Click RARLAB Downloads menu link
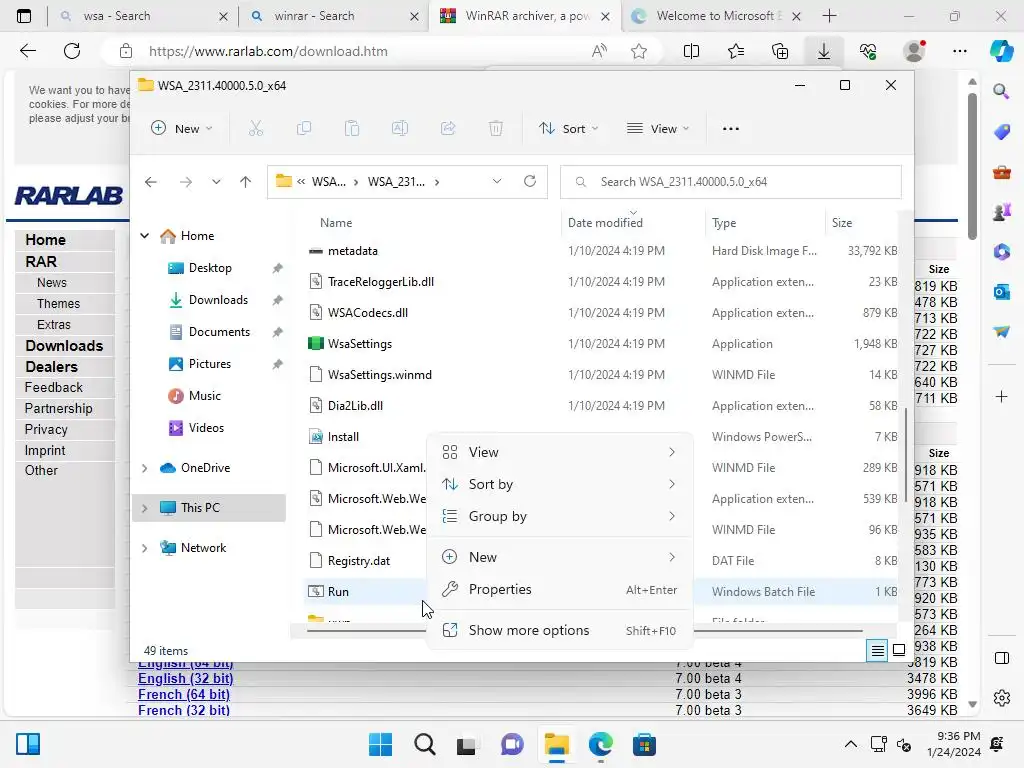The height and width of the screenshot is (768, 1024). (64, 345)
